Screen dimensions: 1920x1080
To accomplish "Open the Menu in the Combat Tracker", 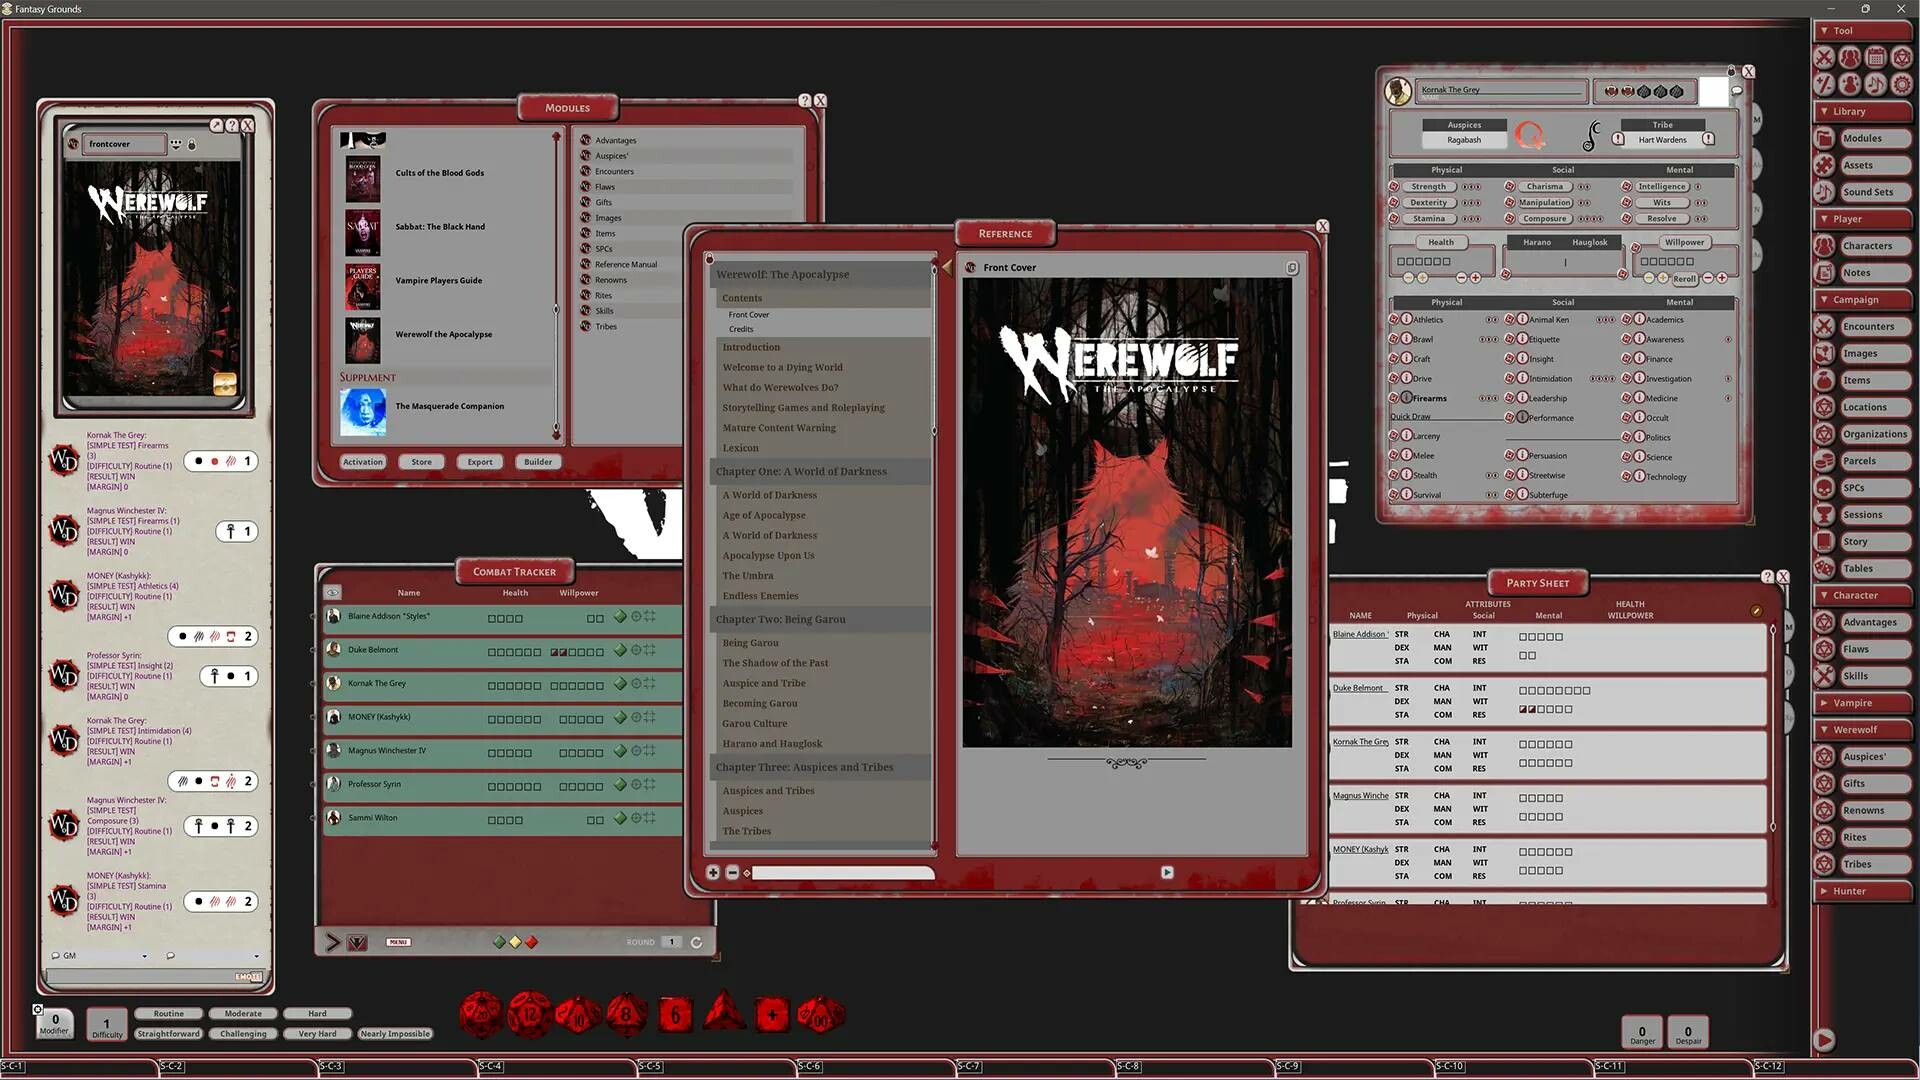I will tap(397, 941).
